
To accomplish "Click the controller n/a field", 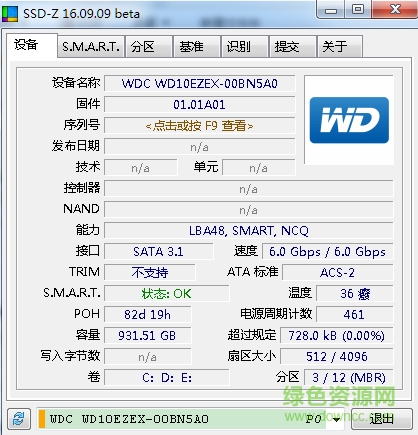I will pyautogui.click(x=249, y=189).
